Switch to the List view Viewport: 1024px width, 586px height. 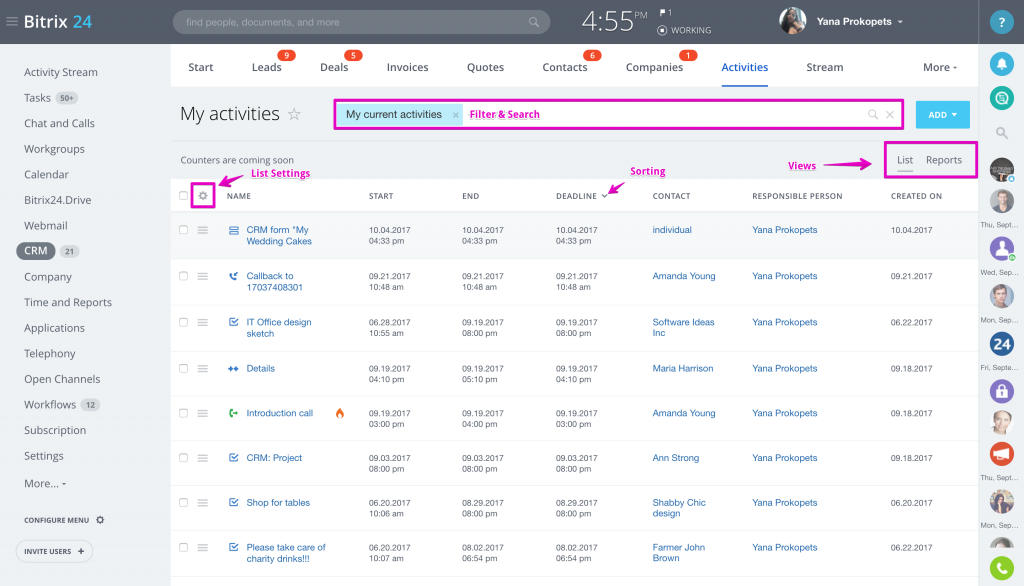(x=904, y=160)
